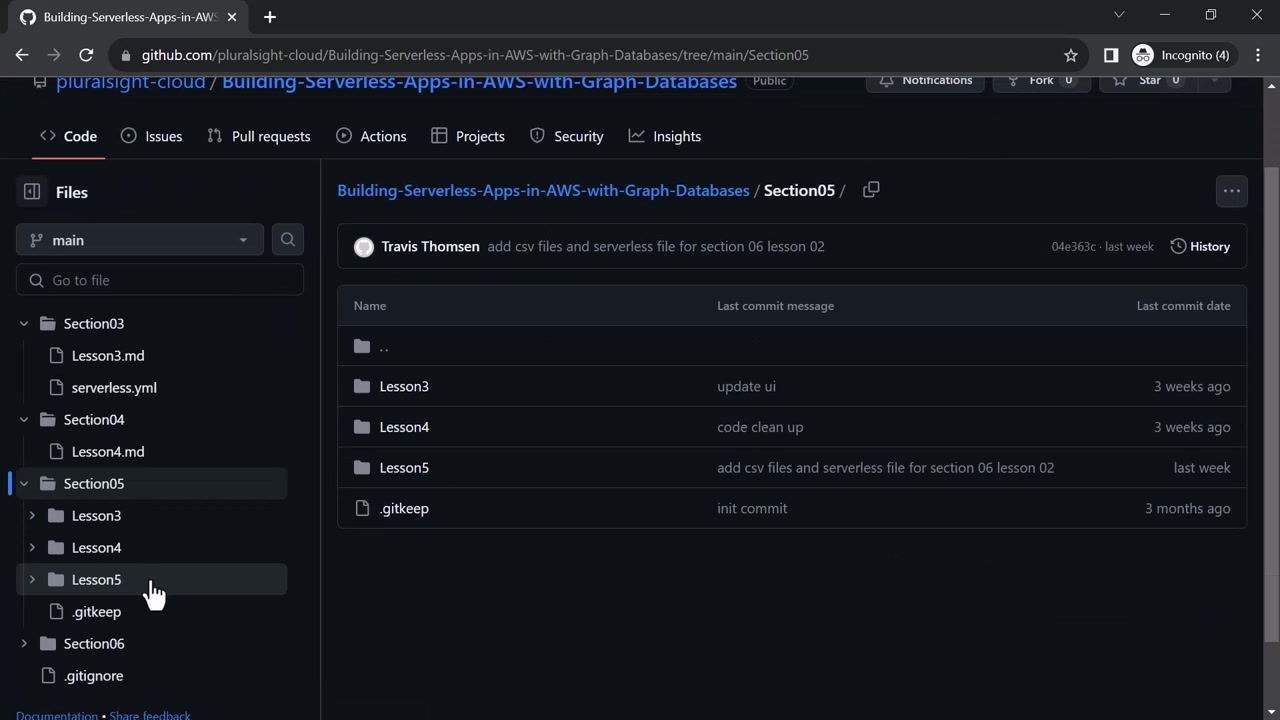Viewport: 1280px width, 720px height.
Task: Collapse the Section04 folder chevron
Action: [24, 420]
